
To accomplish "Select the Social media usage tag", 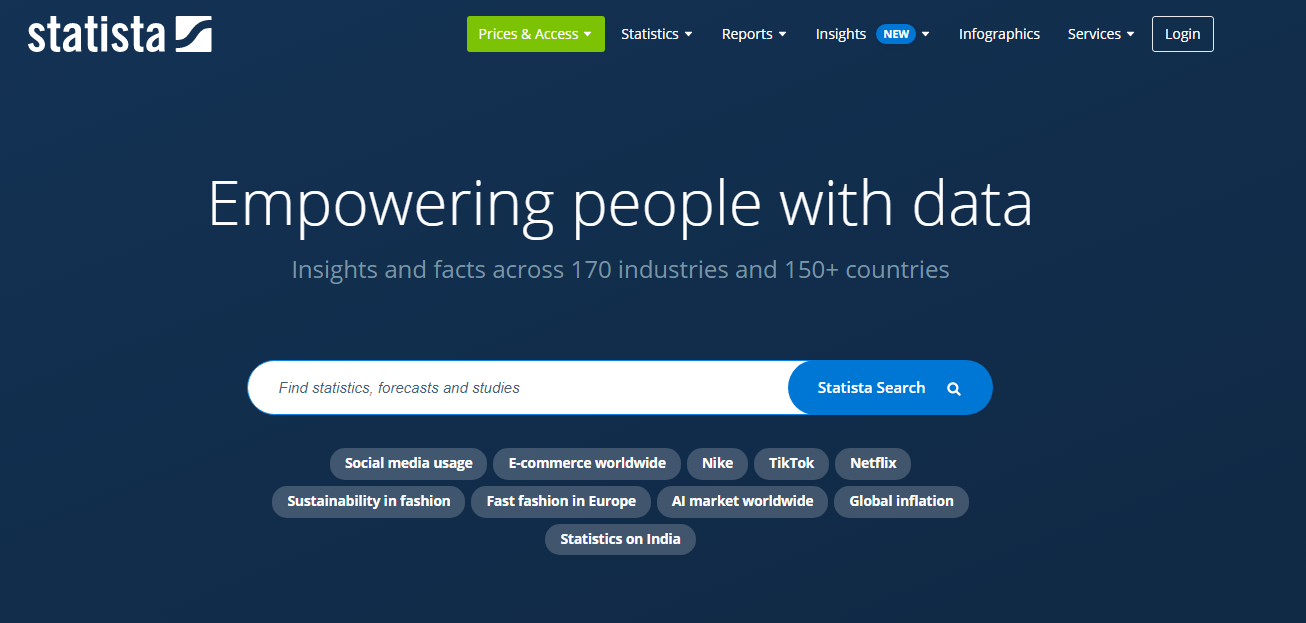I will click(x=408, y=463).
